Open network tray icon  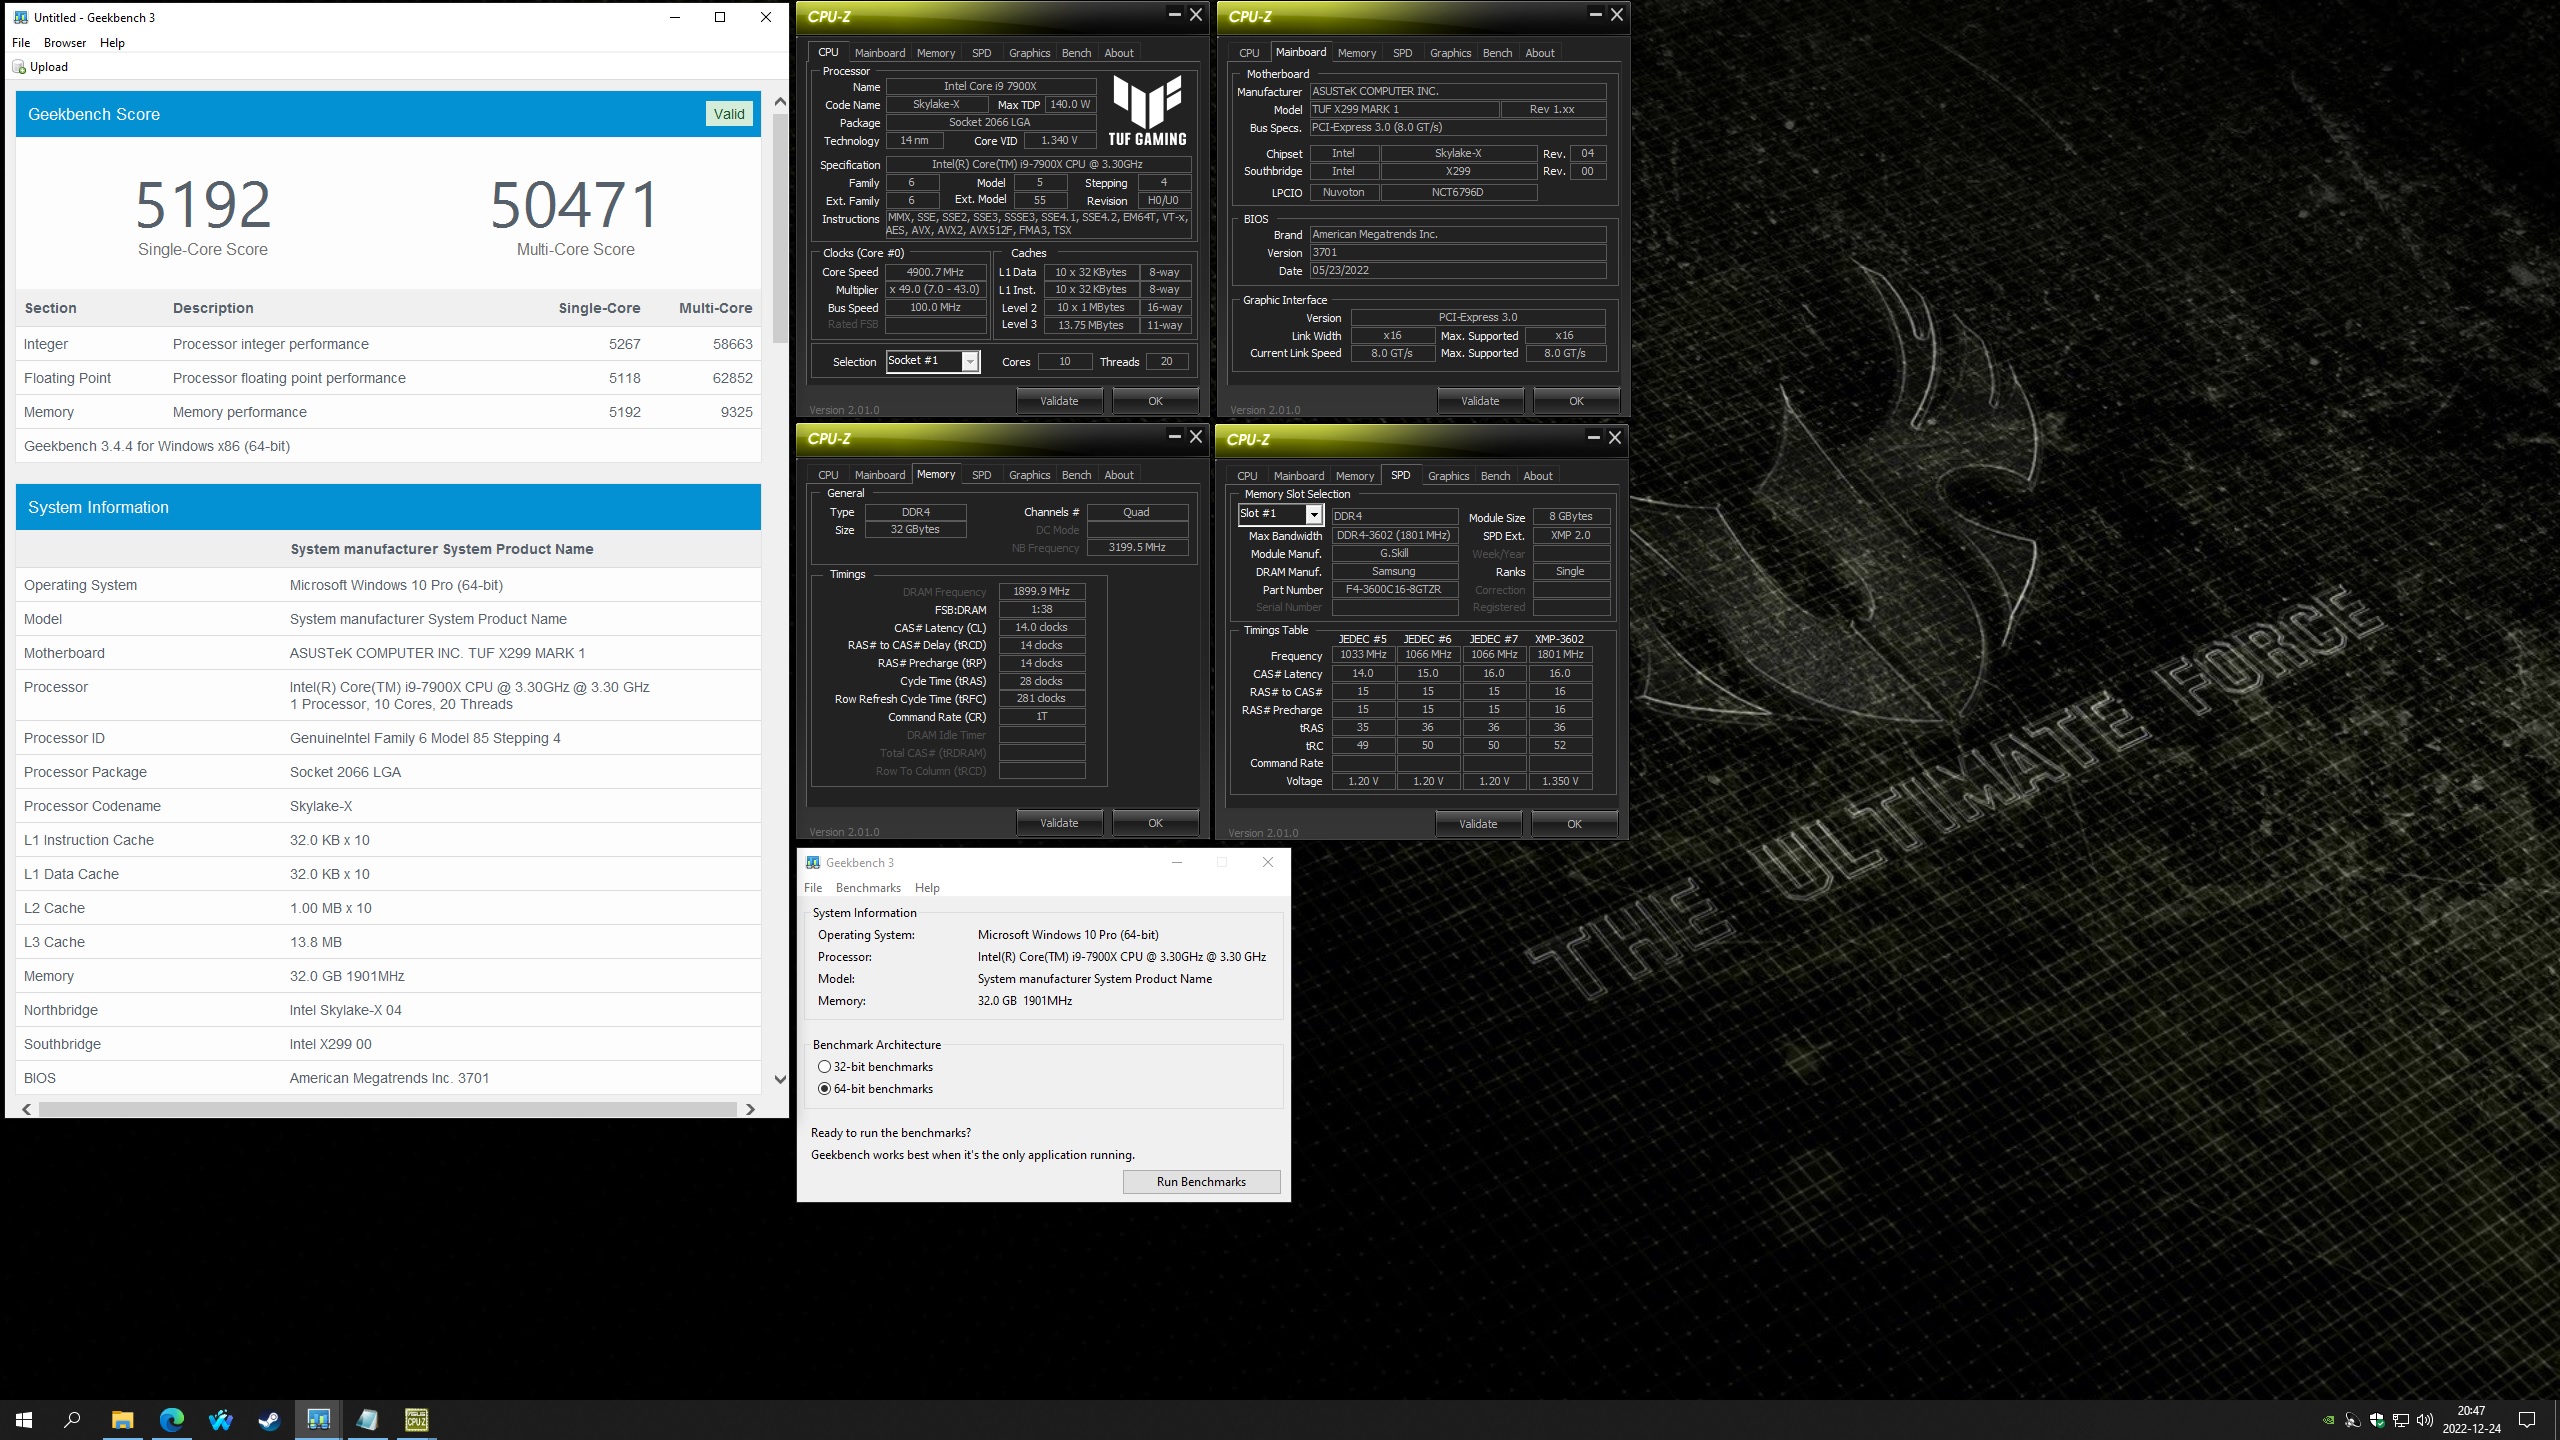pos(2400,1420)
